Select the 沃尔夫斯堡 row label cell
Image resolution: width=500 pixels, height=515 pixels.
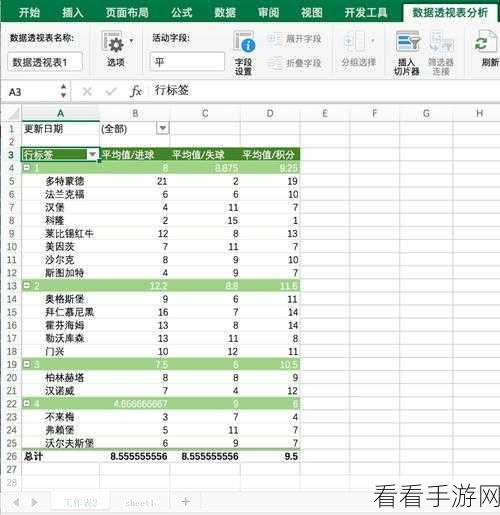pos(60,443)
